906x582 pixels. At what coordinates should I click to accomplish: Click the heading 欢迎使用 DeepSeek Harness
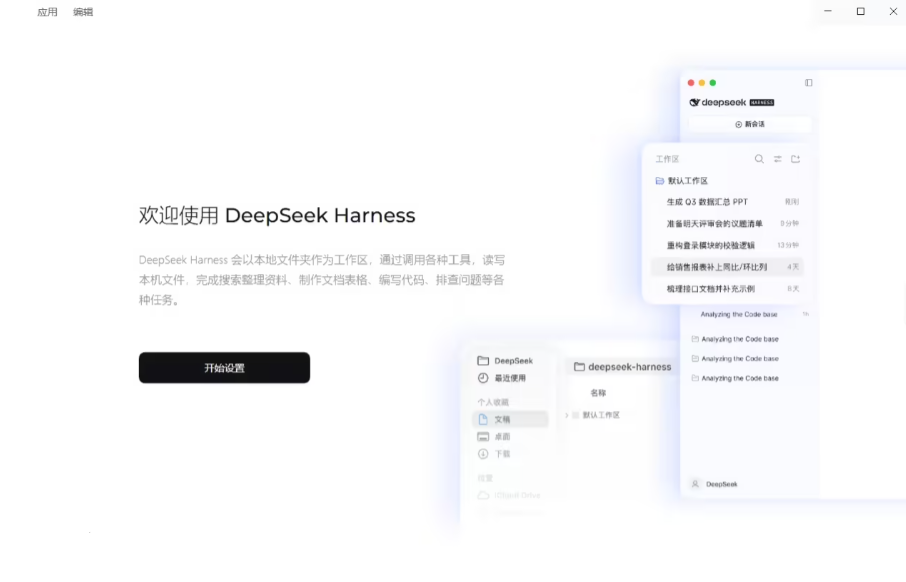click(277, 215)
